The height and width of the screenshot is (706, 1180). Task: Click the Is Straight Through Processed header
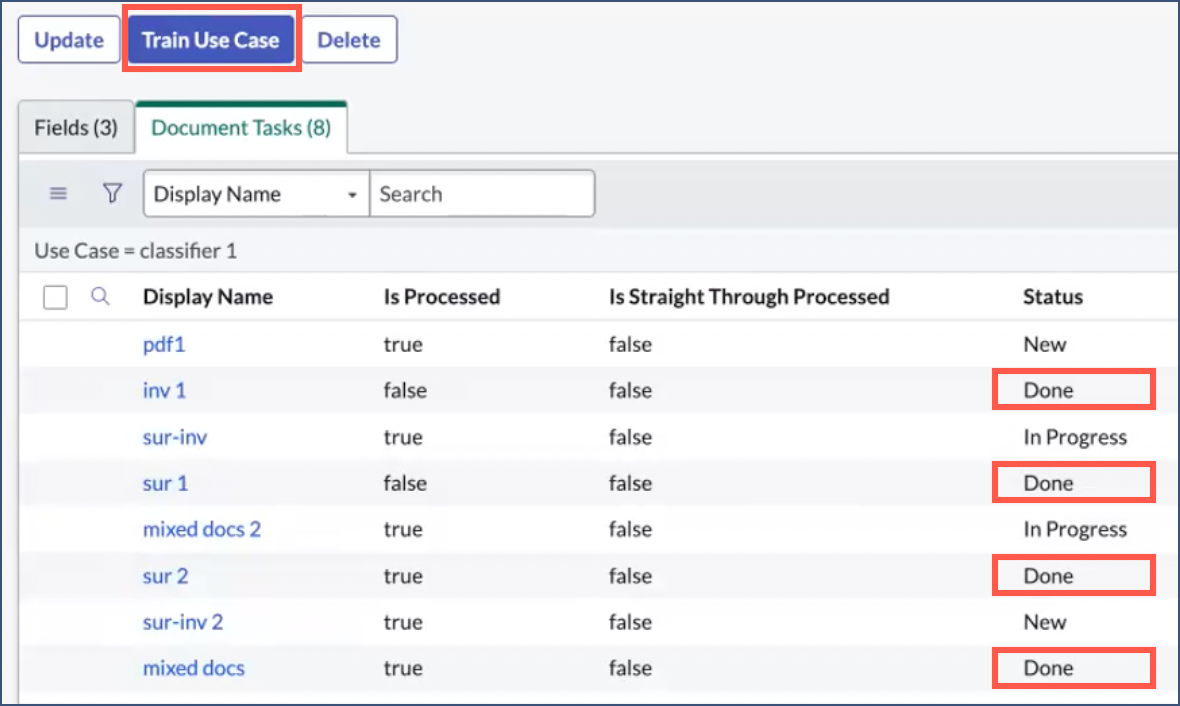pyautogui.click(x=750, y=297)
